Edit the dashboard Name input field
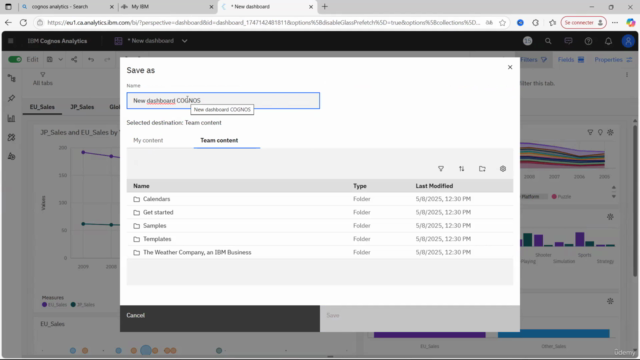Screen dimensions: 640x360 pyautogui.click(x=223, y=100)
